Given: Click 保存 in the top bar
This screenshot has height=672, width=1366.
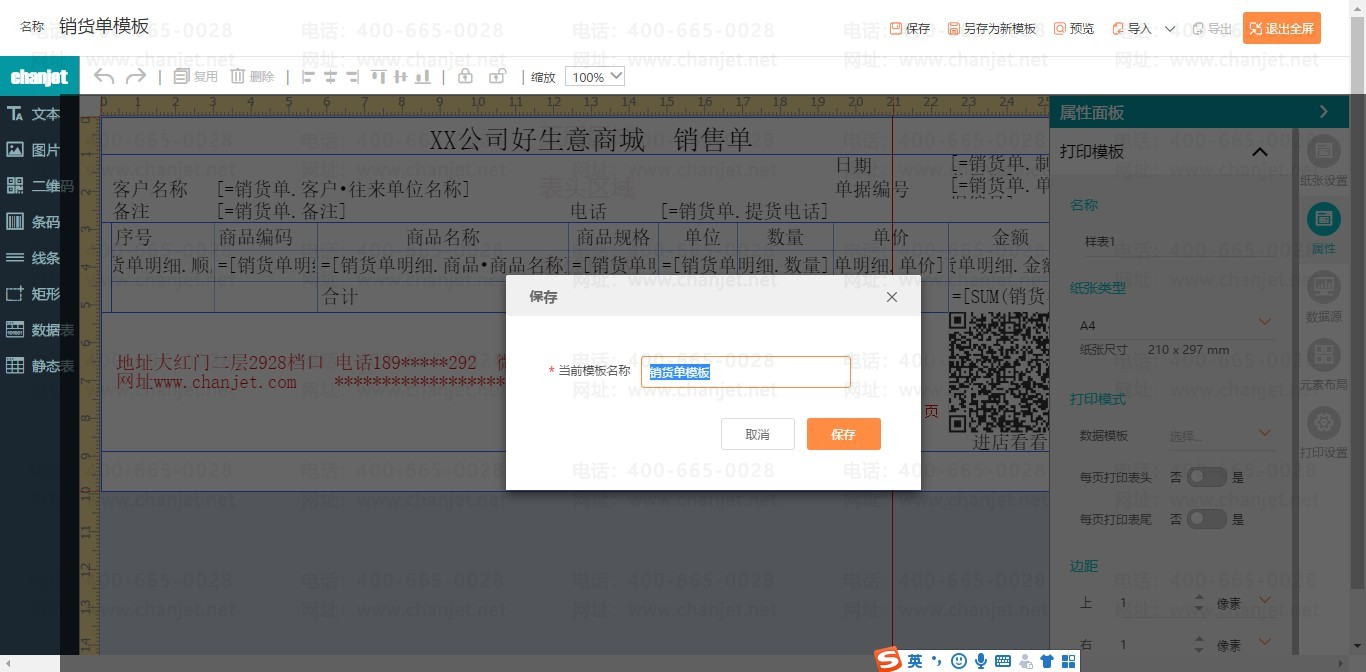Looking at the screenshot, I should pos(910,29).
